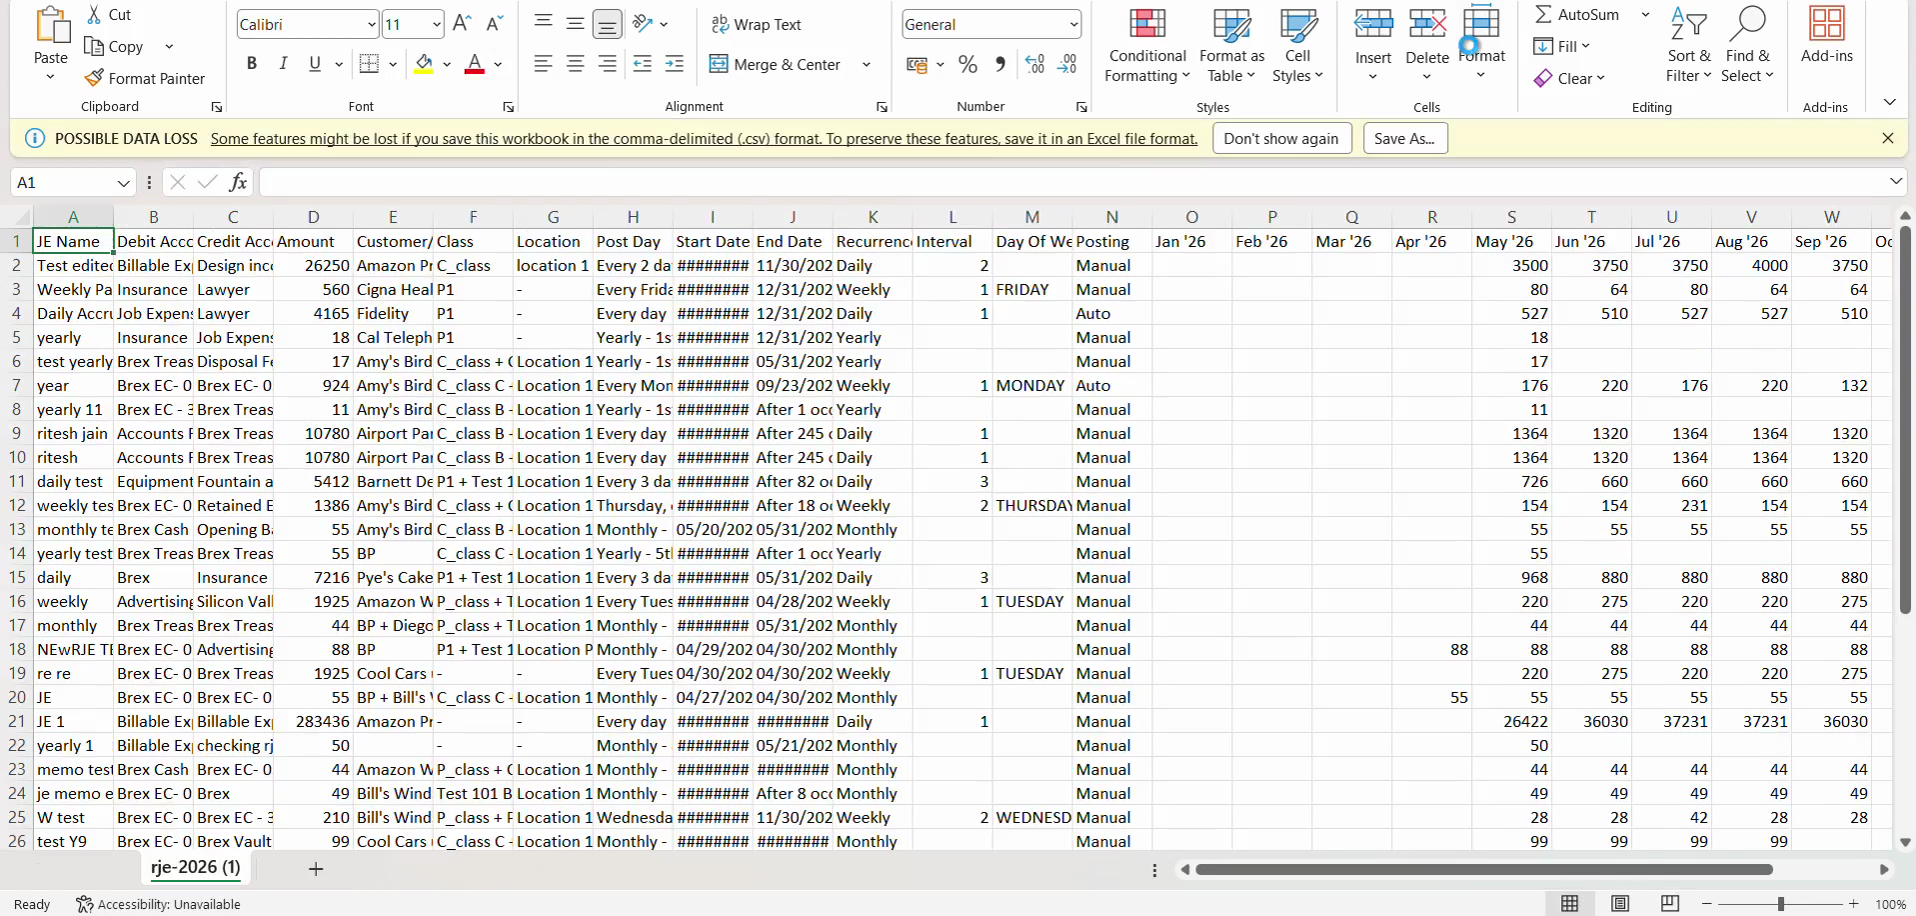
Task: Add a new sheet with the plus button
Action: (x=315, y=869)
